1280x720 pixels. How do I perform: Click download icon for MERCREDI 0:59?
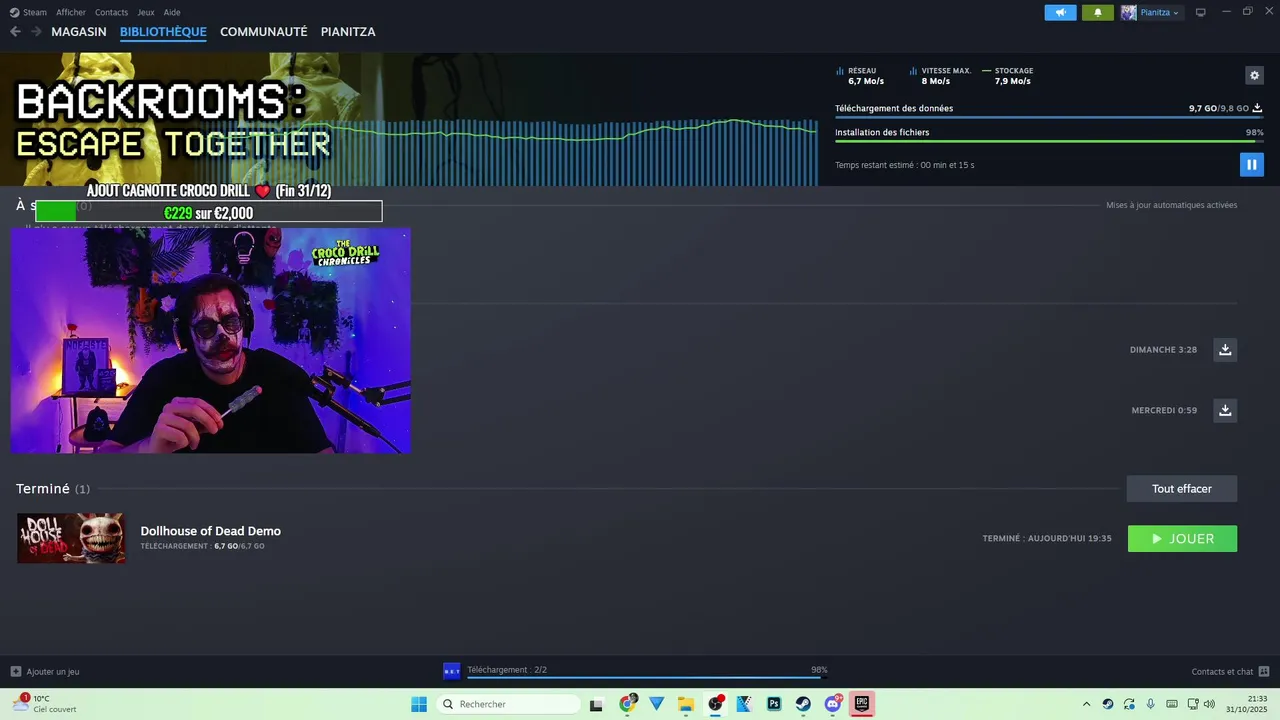coord(1225,410)
